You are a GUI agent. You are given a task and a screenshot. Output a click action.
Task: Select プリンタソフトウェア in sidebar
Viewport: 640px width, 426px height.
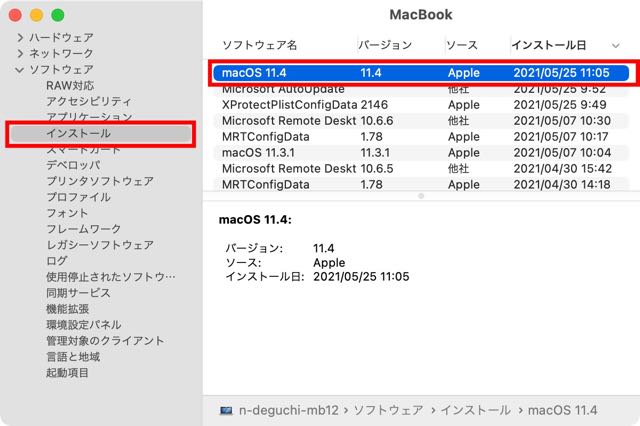[100, 181]
